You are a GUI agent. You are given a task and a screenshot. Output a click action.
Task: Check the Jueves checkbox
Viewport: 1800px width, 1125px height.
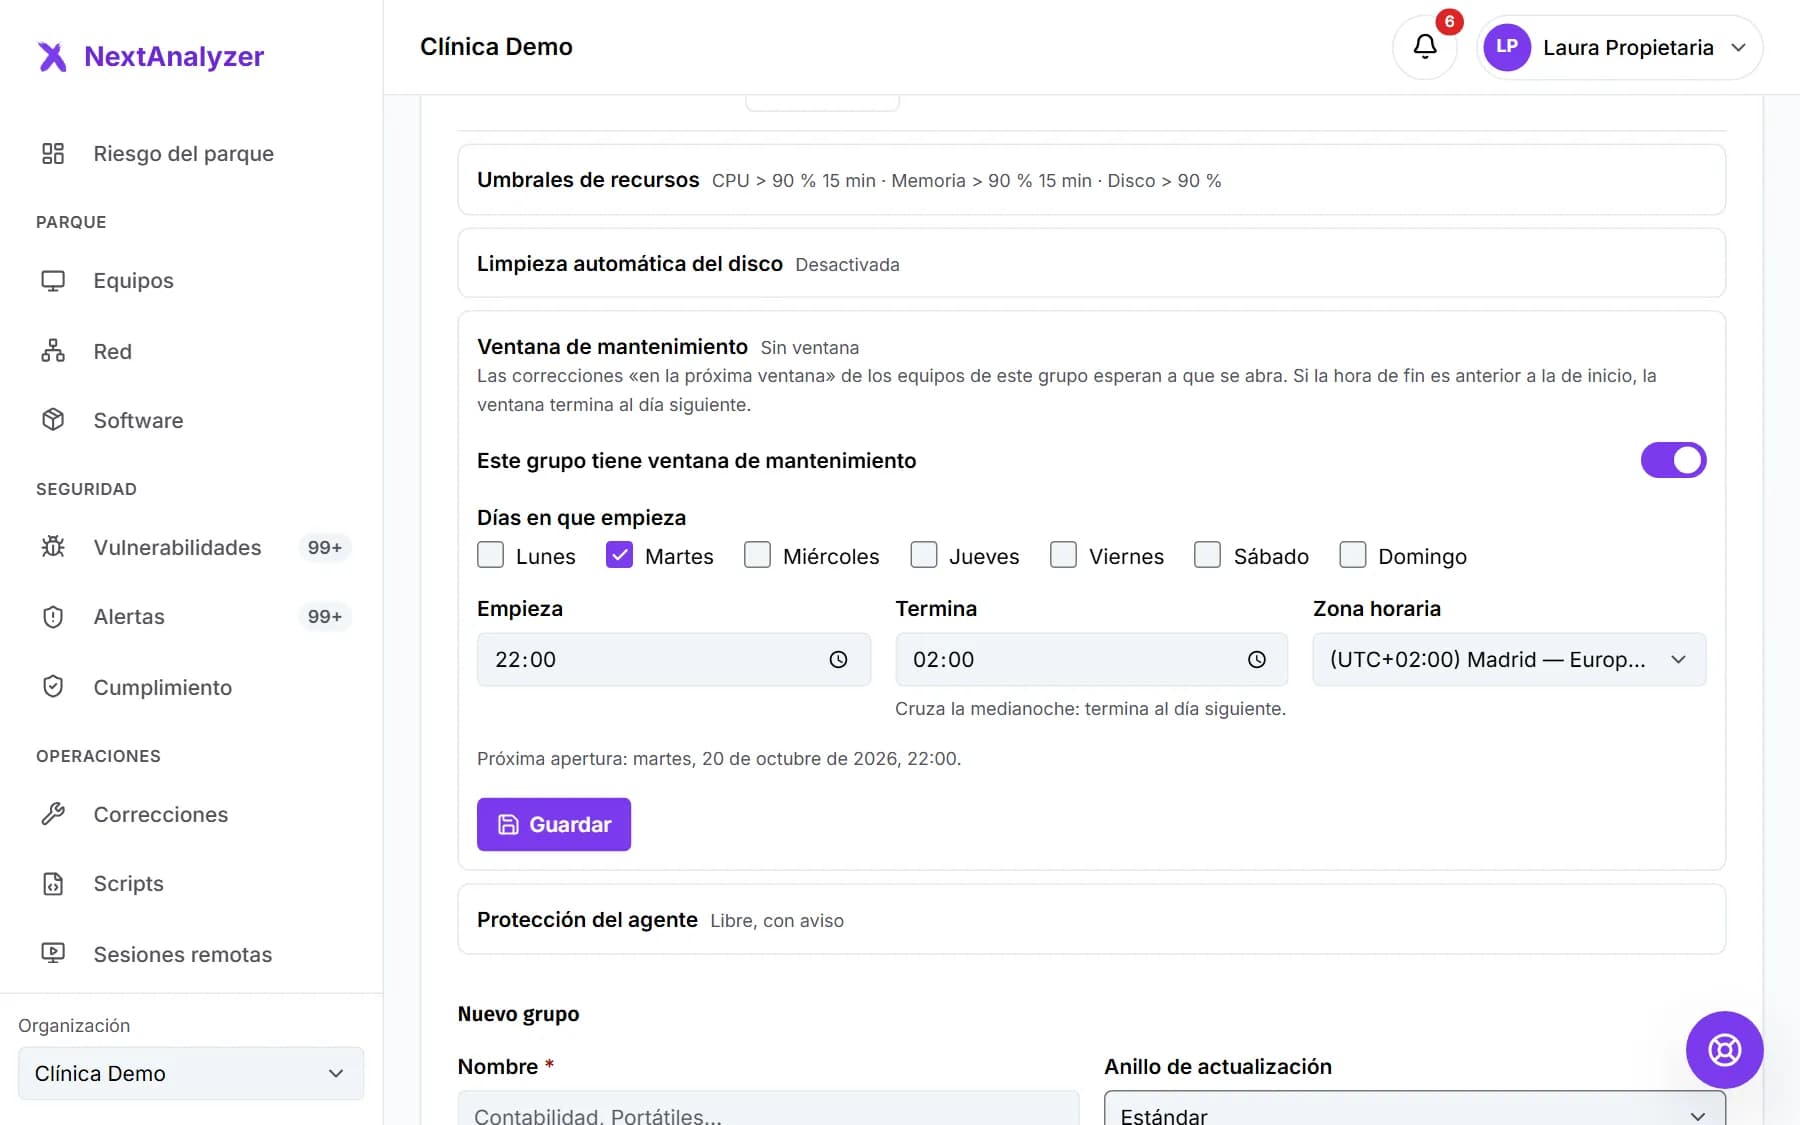click(x=923, y=555)
